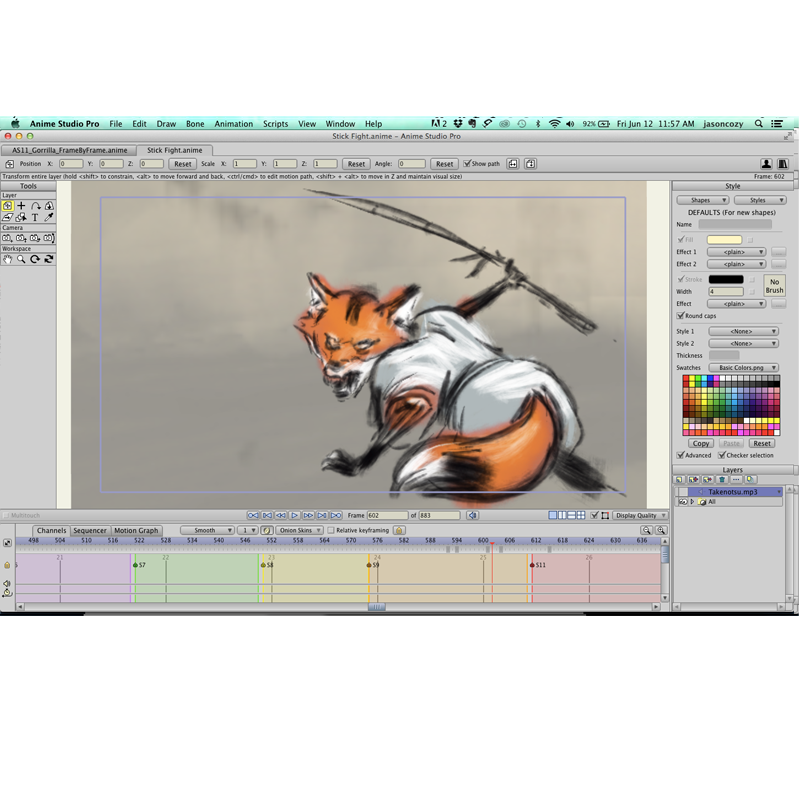This screenshot has width=800, height=800.
Task: Click the play button in playback controls
Action: pyautogui.click(x=294, y=515)
